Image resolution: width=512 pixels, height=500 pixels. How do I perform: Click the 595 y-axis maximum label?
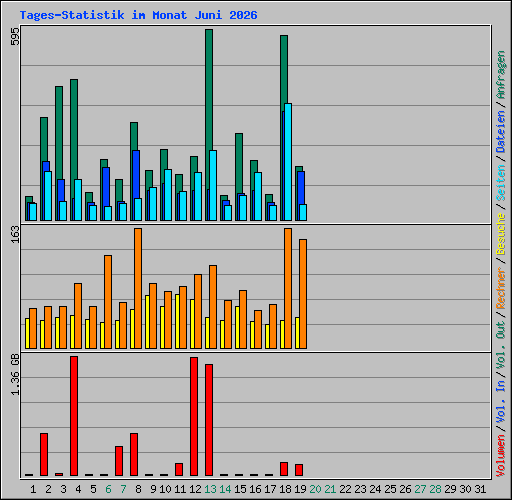tap(15, 36)
